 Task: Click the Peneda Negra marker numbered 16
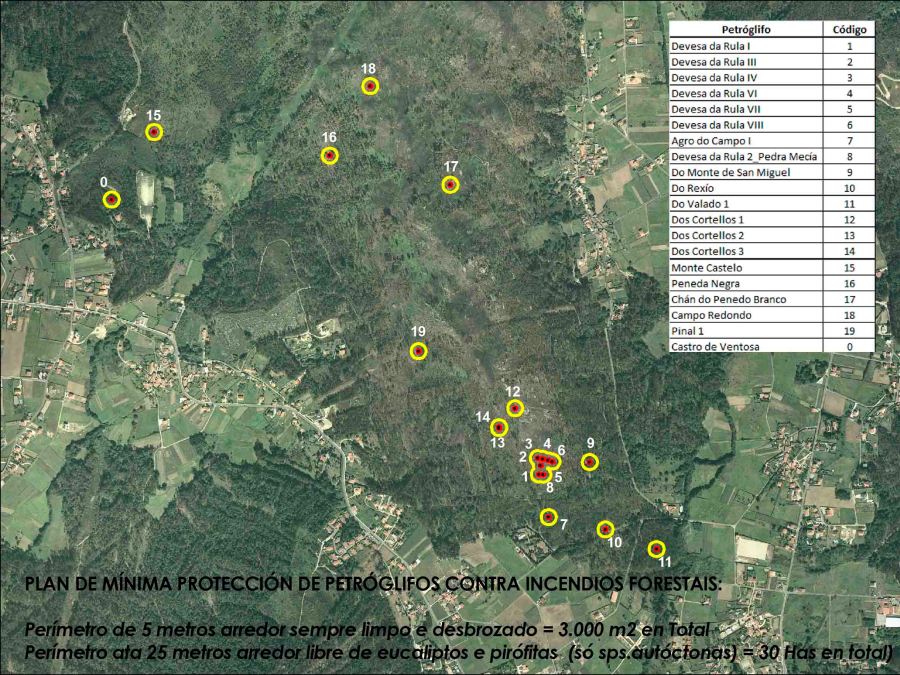[x=328, y=156]
